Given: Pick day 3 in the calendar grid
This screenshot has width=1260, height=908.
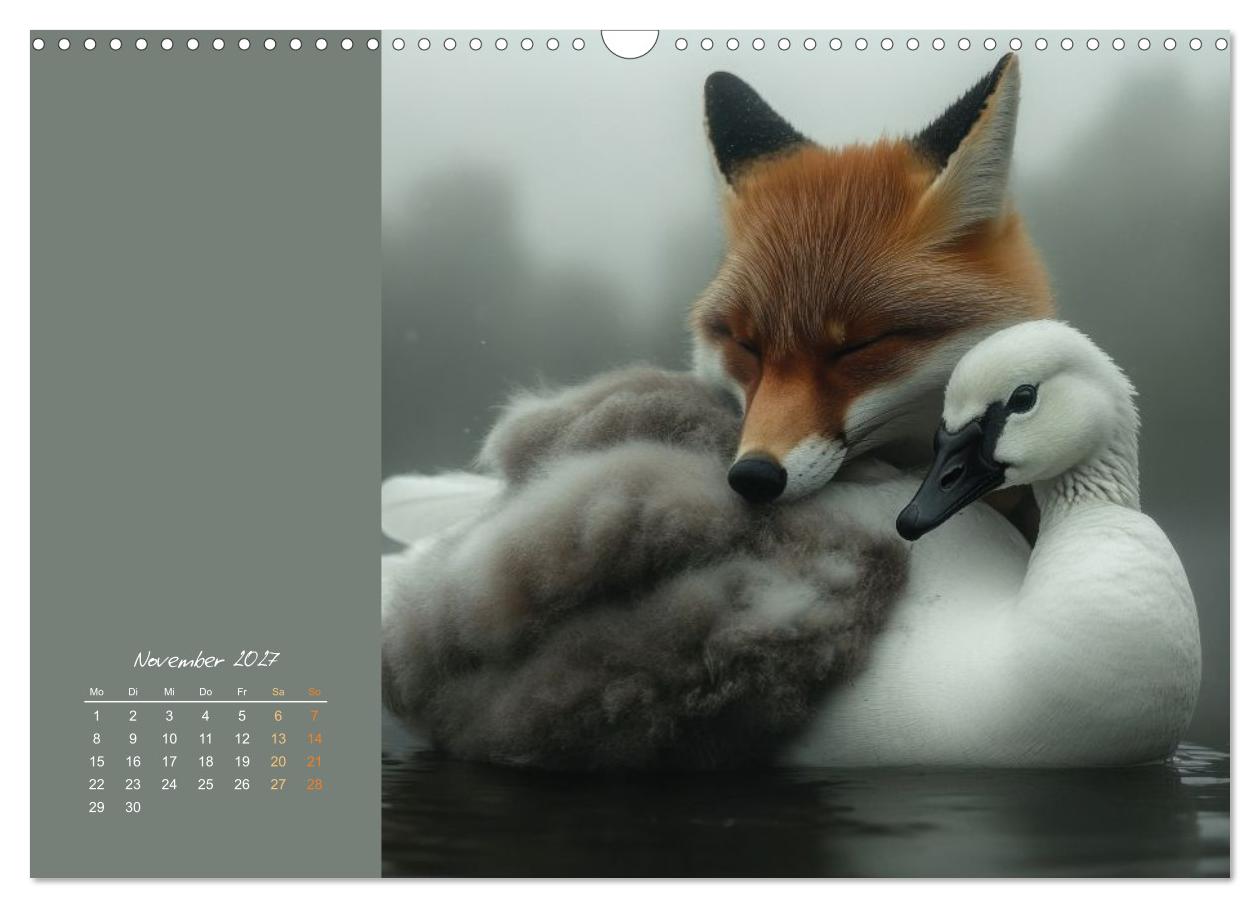Looking at the screenshot, I should (169, 716).
